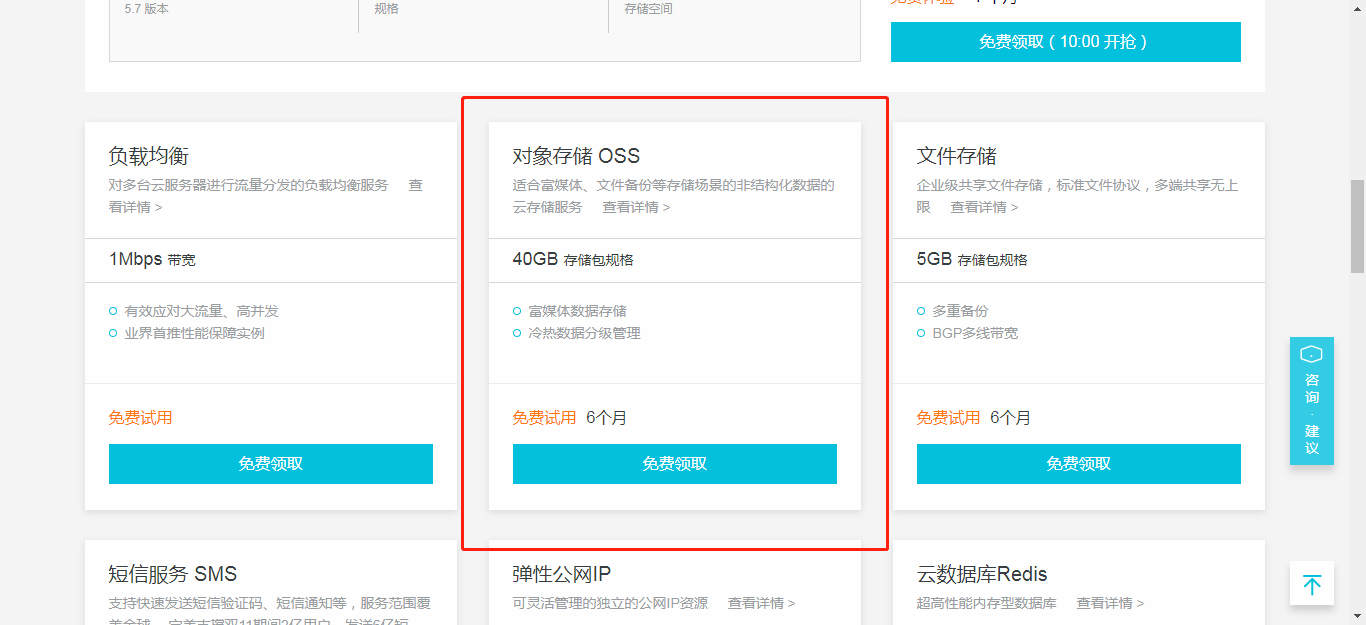
Task: Click the 云数据库Redis card title
Action: click(982, 574)
